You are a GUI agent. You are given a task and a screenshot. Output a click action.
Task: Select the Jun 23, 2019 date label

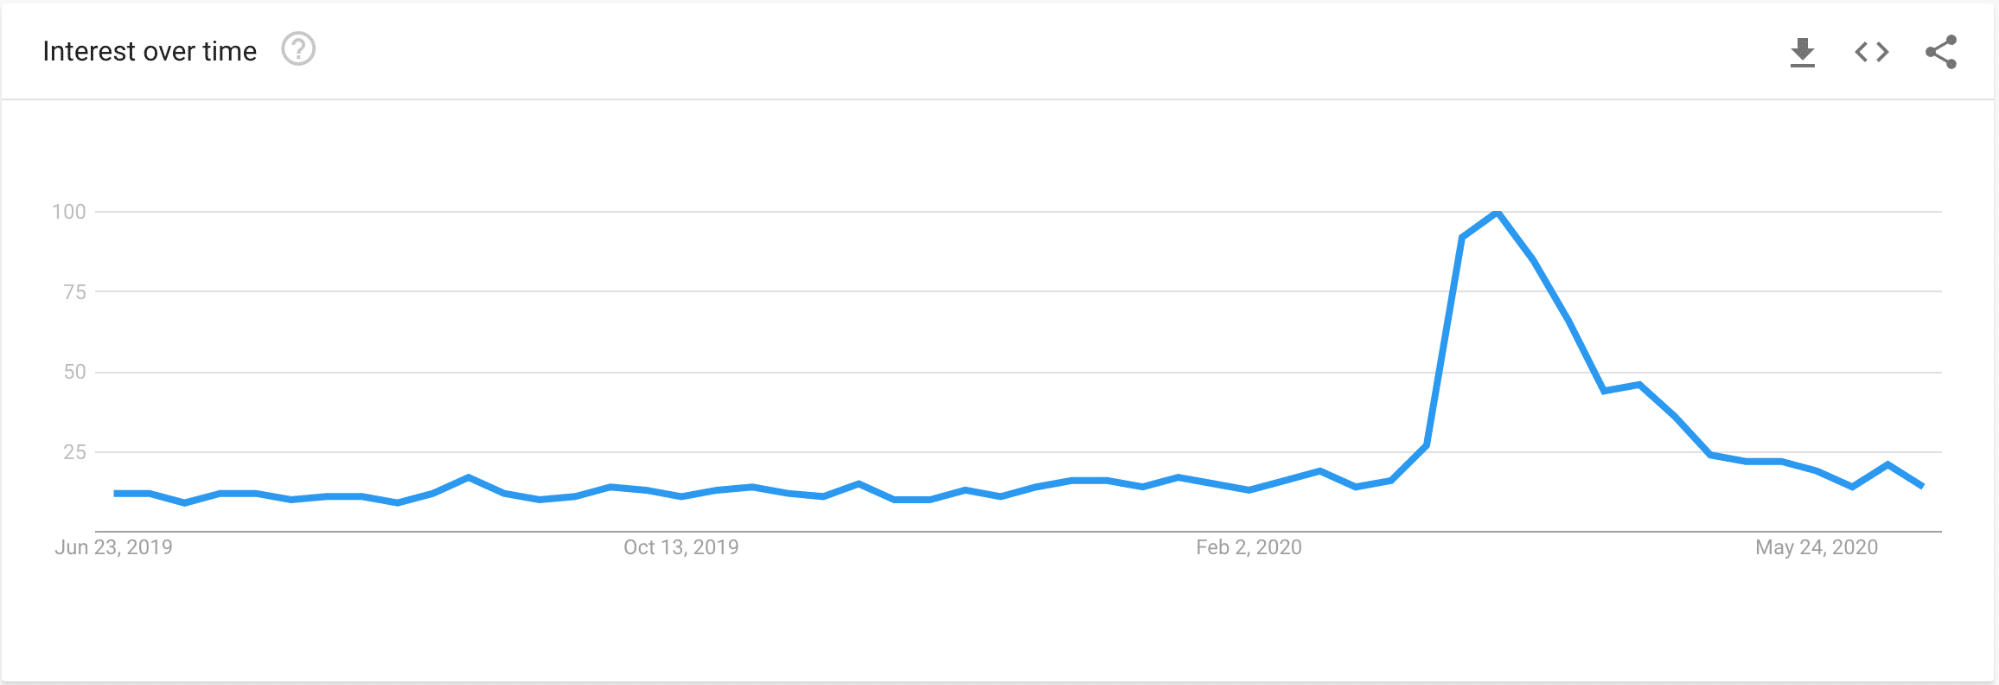113,547
